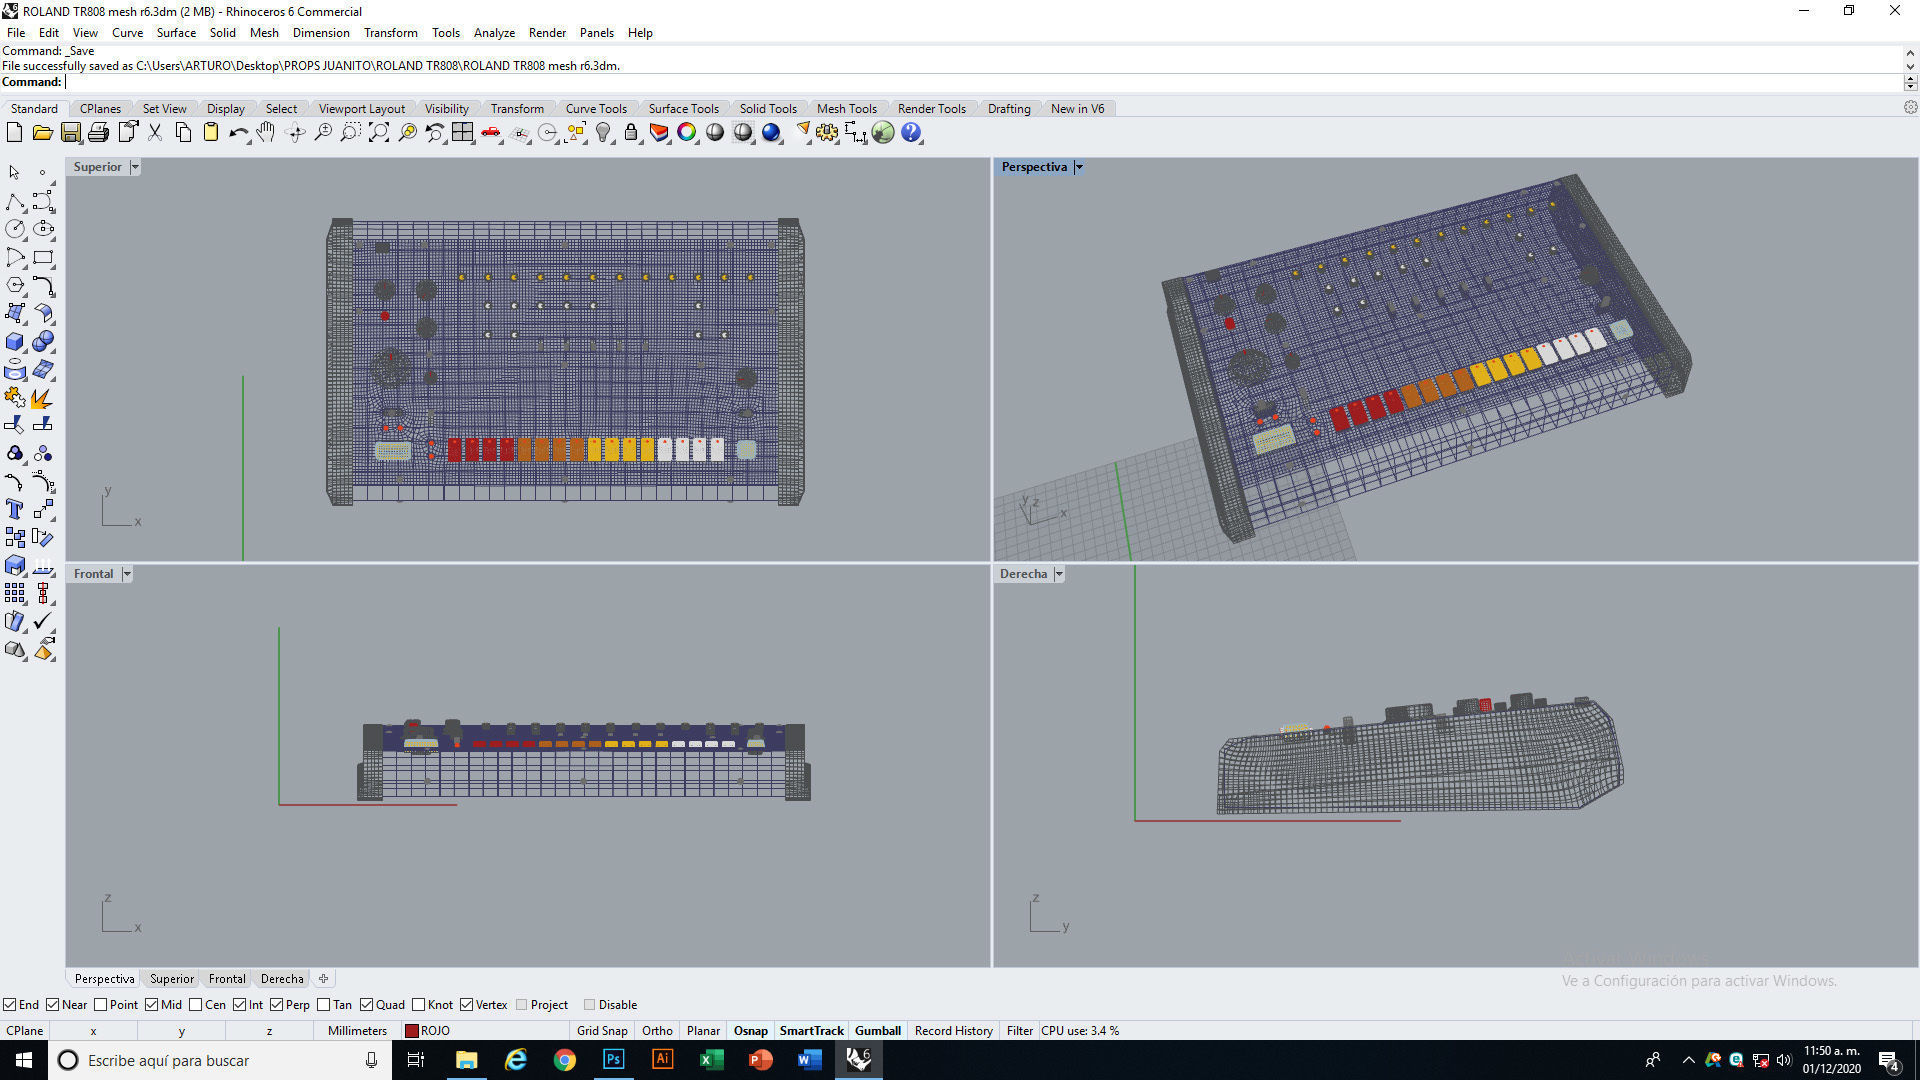
Task: Toggle the Mid osnap checkbox
Action: pyautogui.click(x=151, y=1005)
